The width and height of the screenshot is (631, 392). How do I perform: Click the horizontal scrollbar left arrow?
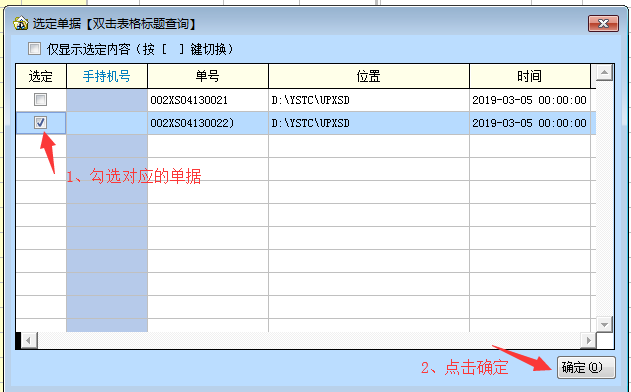click(28, 340)
